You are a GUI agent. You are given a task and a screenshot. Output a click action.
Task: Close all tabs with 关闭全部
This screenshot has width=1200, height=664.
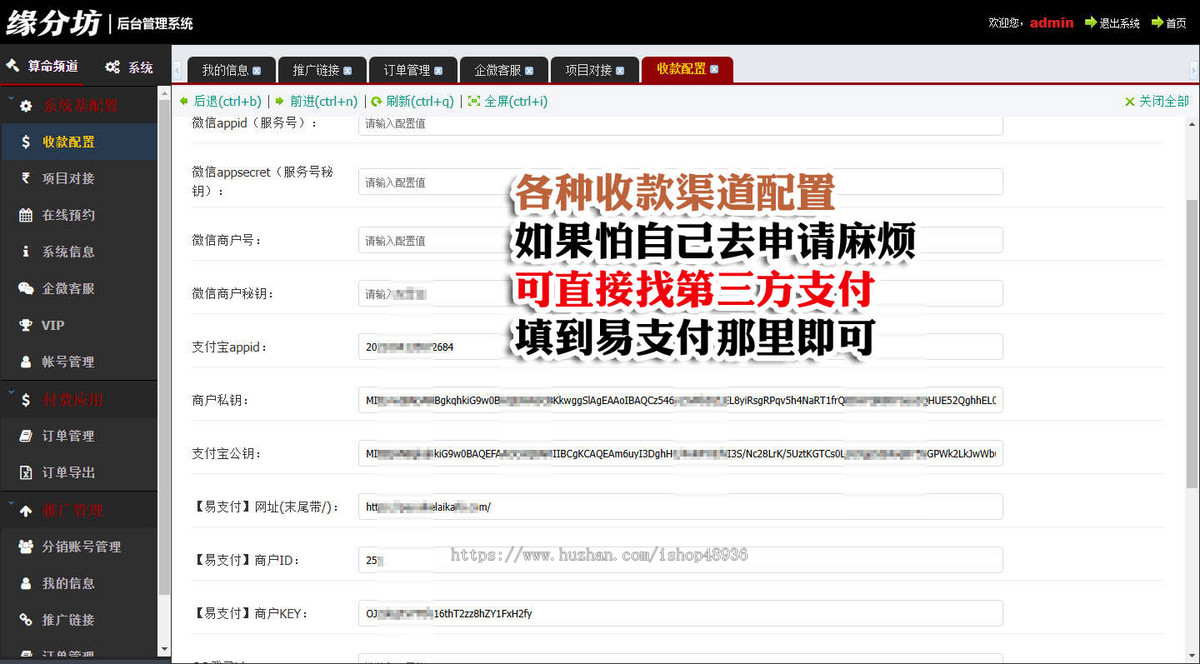1157,101
